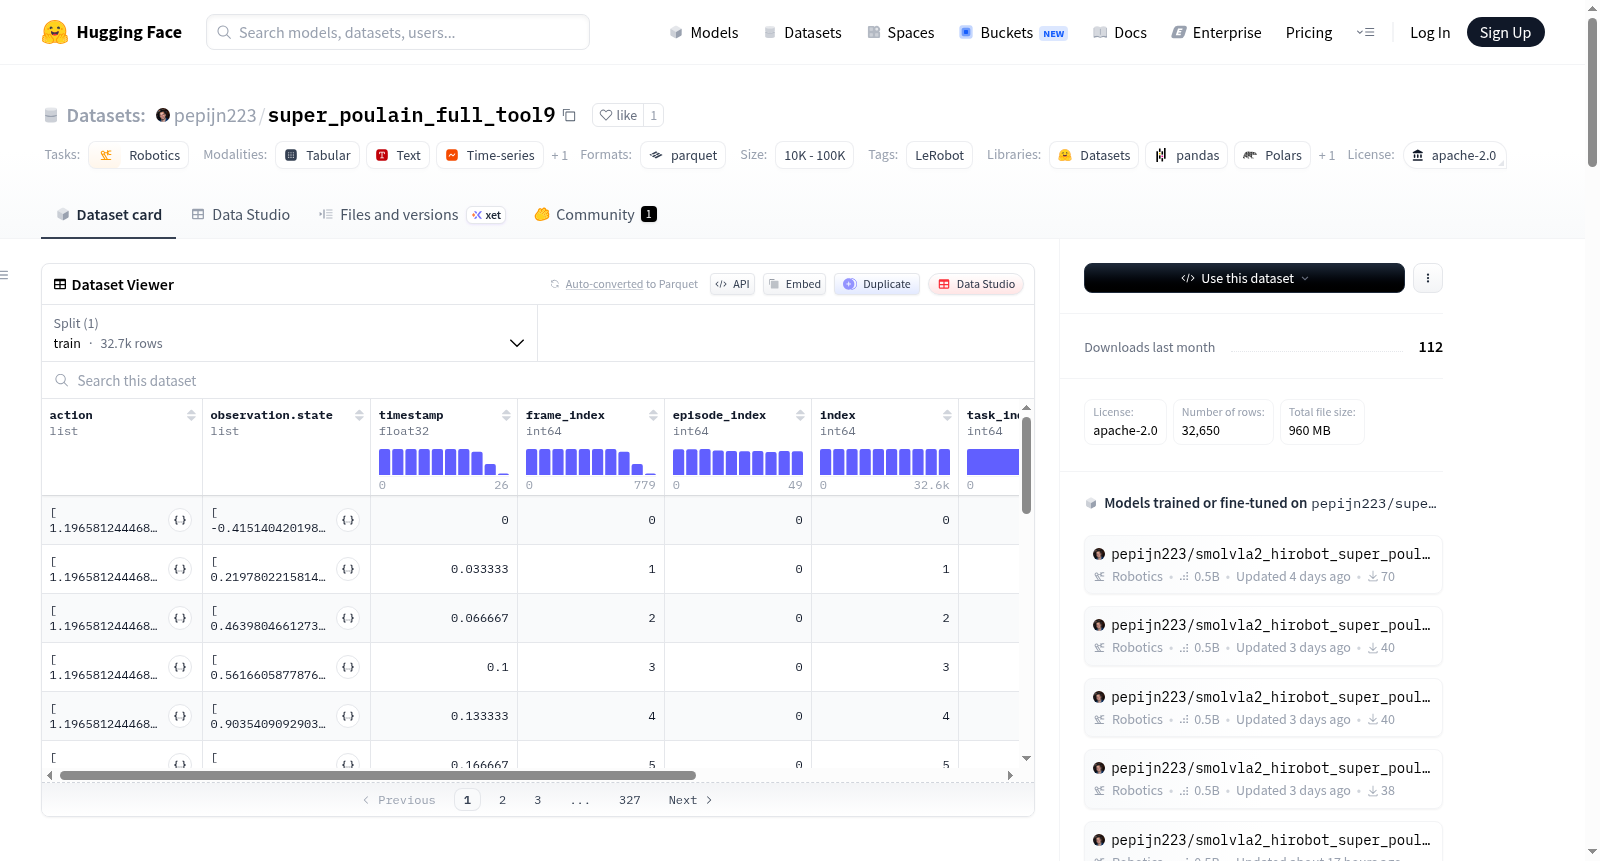Screen dimensions: 1600x861
Task: Duplicate this dataset
Action: 877,284
